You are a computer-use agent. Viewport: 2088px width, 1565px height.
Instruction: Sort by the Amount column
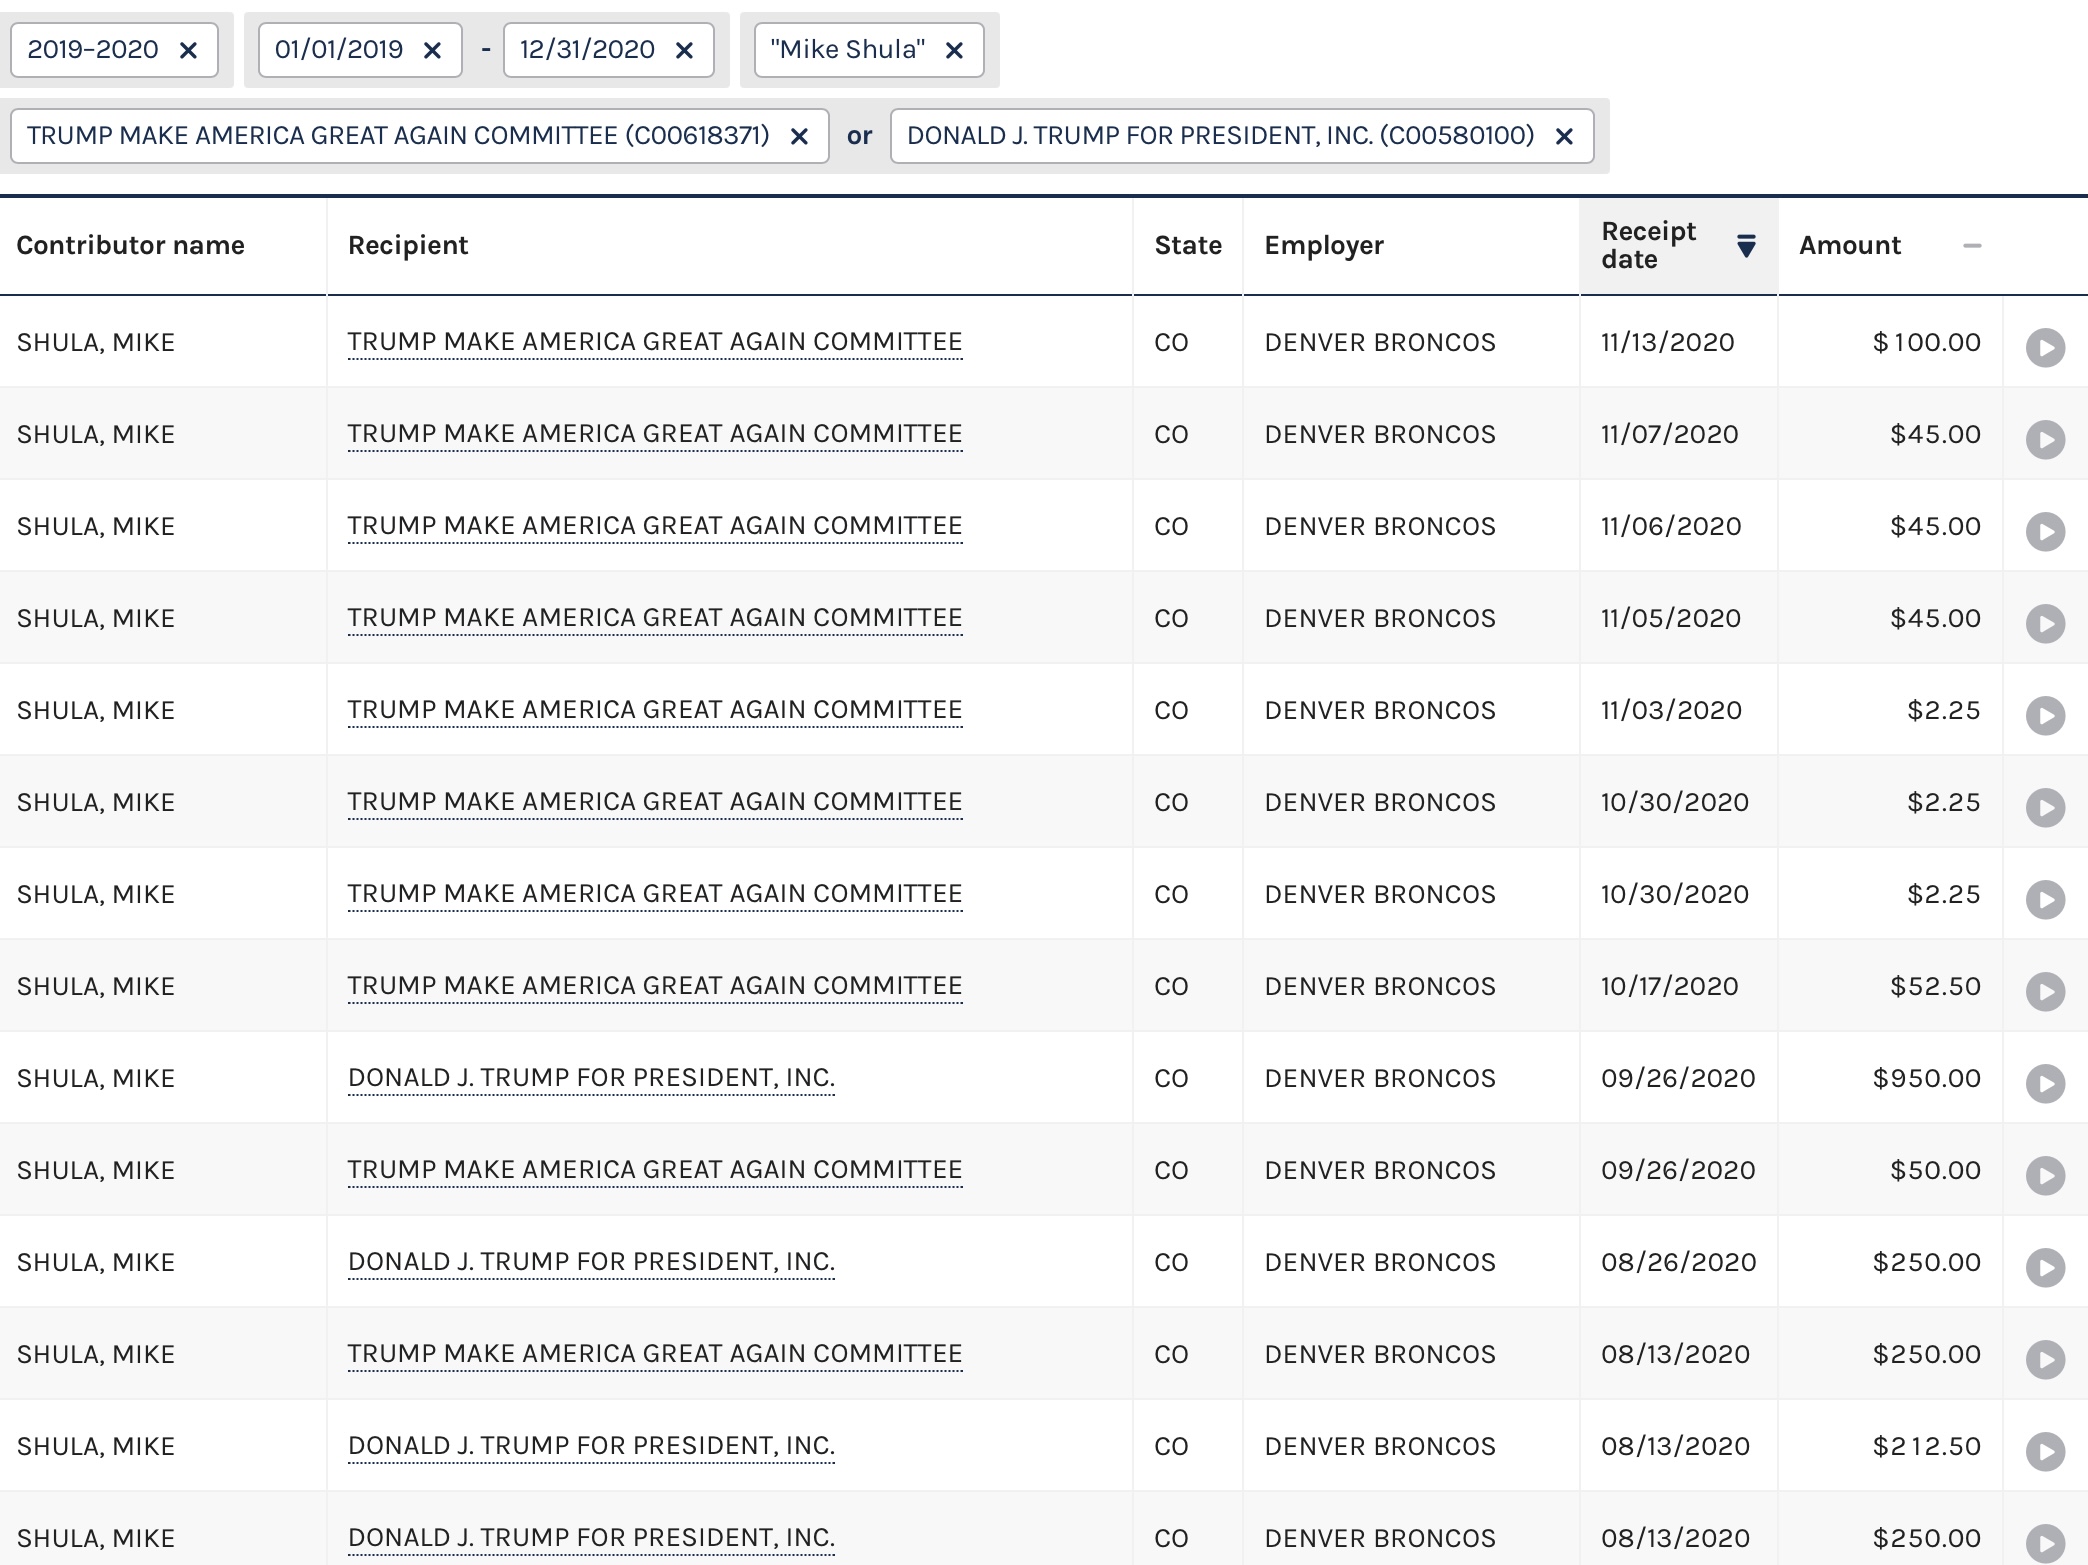[1890, 246]
